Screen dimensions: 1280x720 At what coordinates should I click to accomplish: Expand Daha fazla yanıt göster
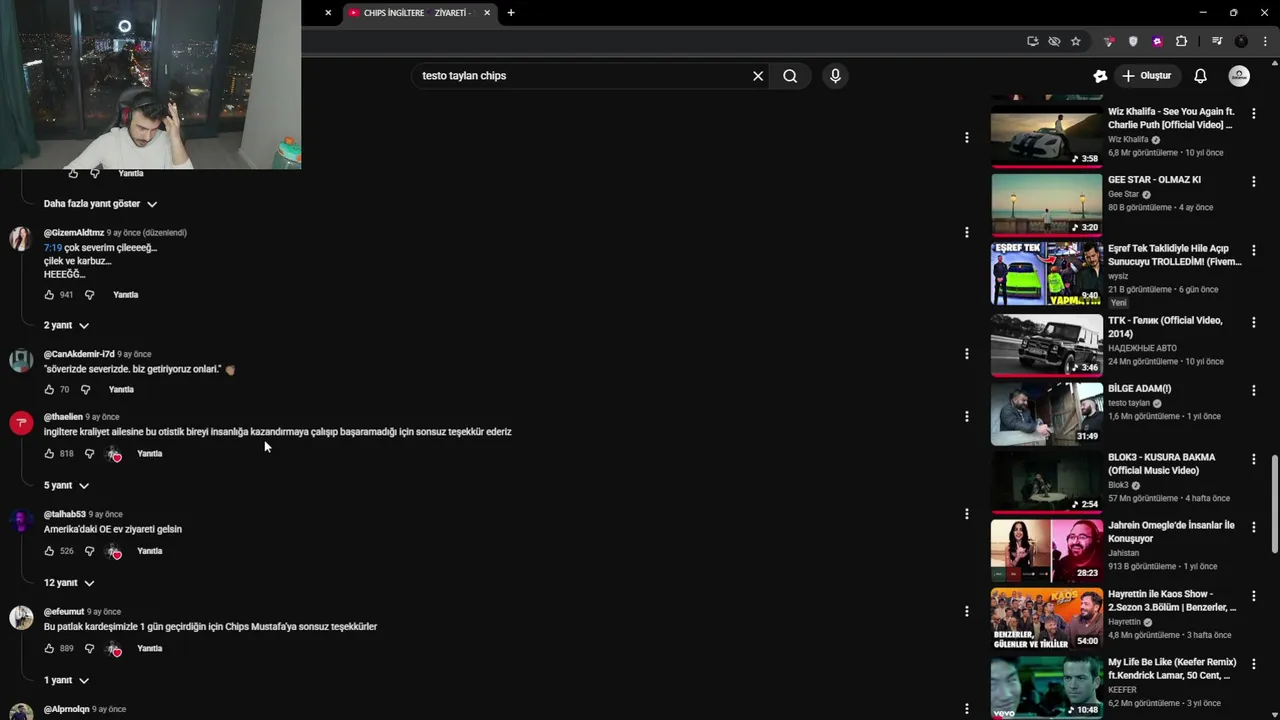[x=100, y=204]
